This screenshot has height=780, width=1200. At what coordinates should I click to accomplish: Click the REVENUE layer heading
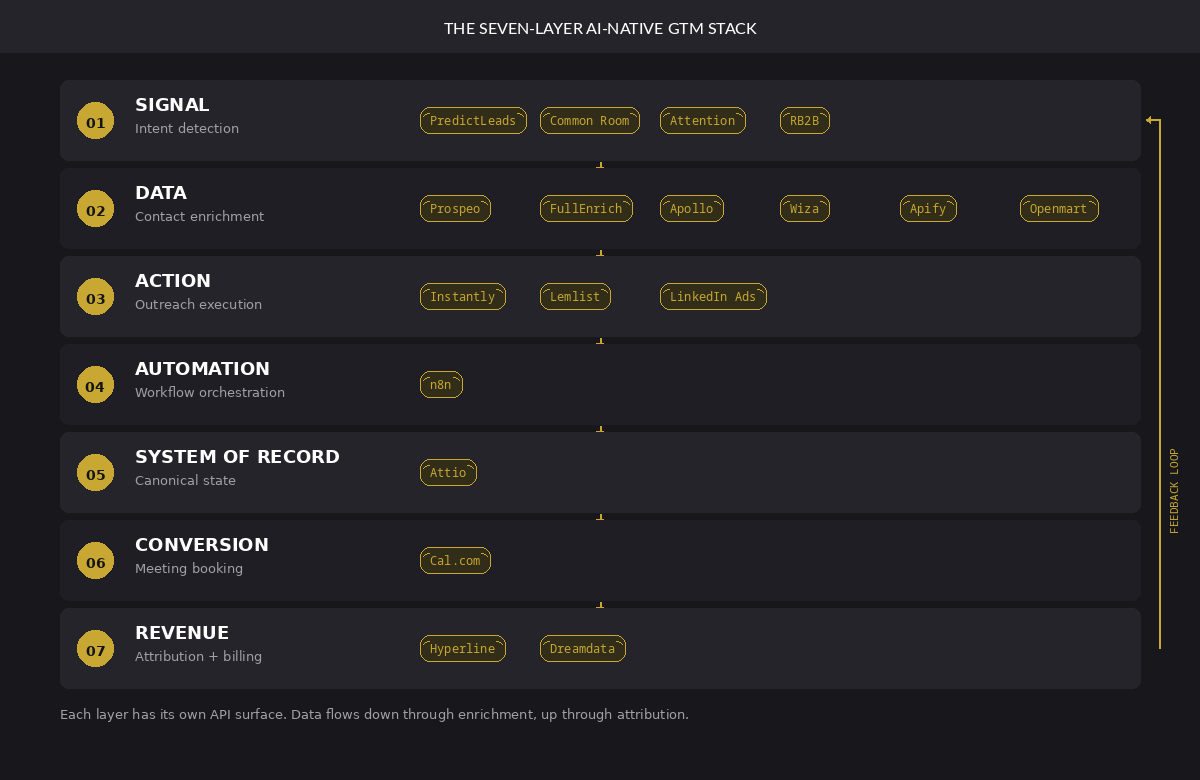tap(182, 633)
